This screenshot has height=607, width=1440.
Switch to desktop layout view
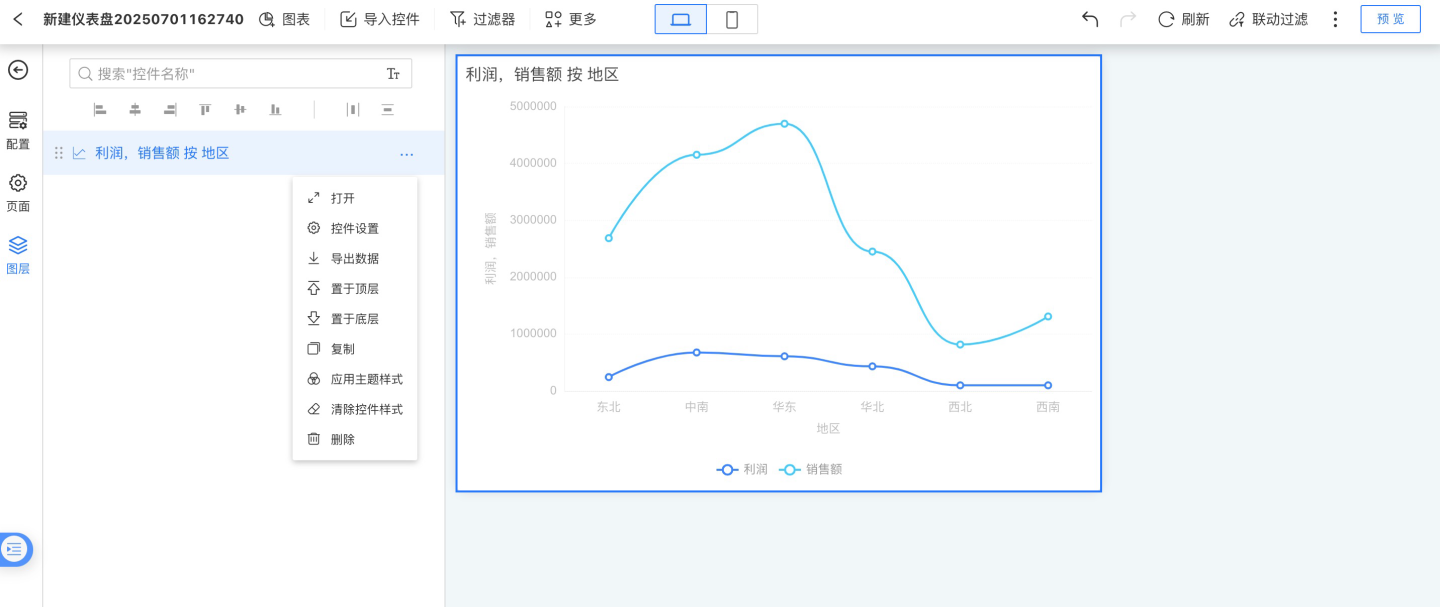click(x=681, y=19)
